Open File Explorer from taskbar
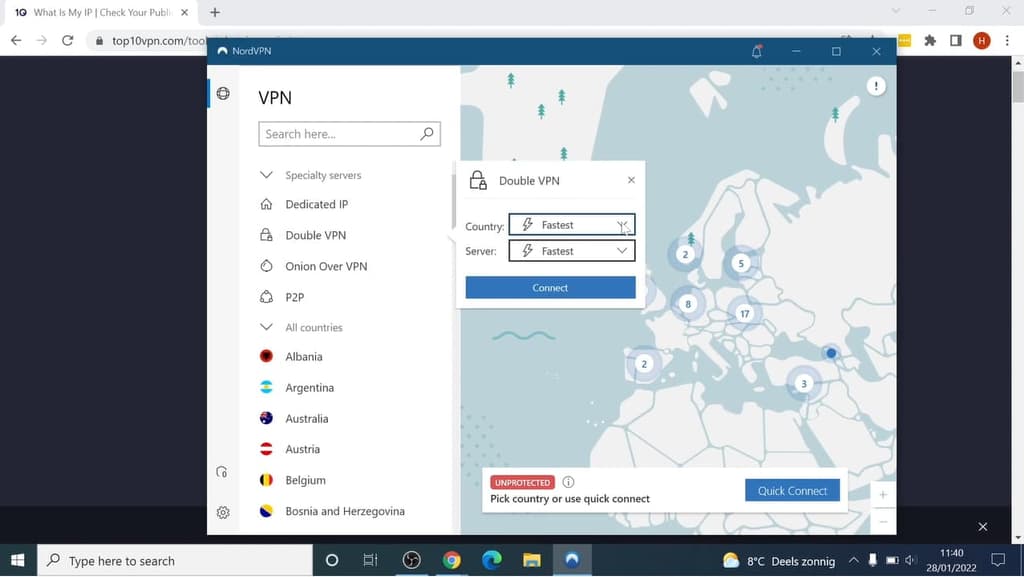1024x577 pixels. [x=532, y=560]
